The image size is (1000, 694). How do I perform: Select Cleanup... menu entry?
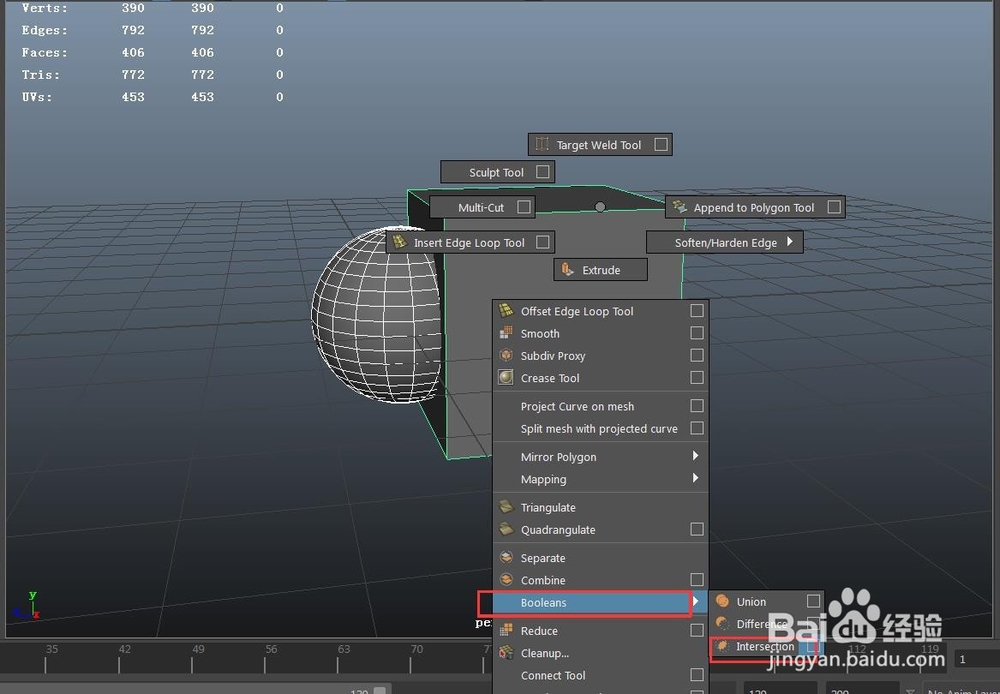[601, 653]
